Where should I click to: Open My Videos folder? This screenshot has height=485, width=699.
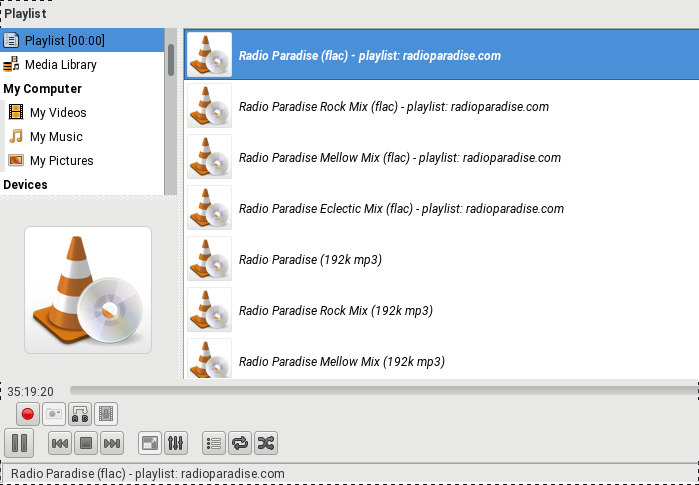point(84,112)
